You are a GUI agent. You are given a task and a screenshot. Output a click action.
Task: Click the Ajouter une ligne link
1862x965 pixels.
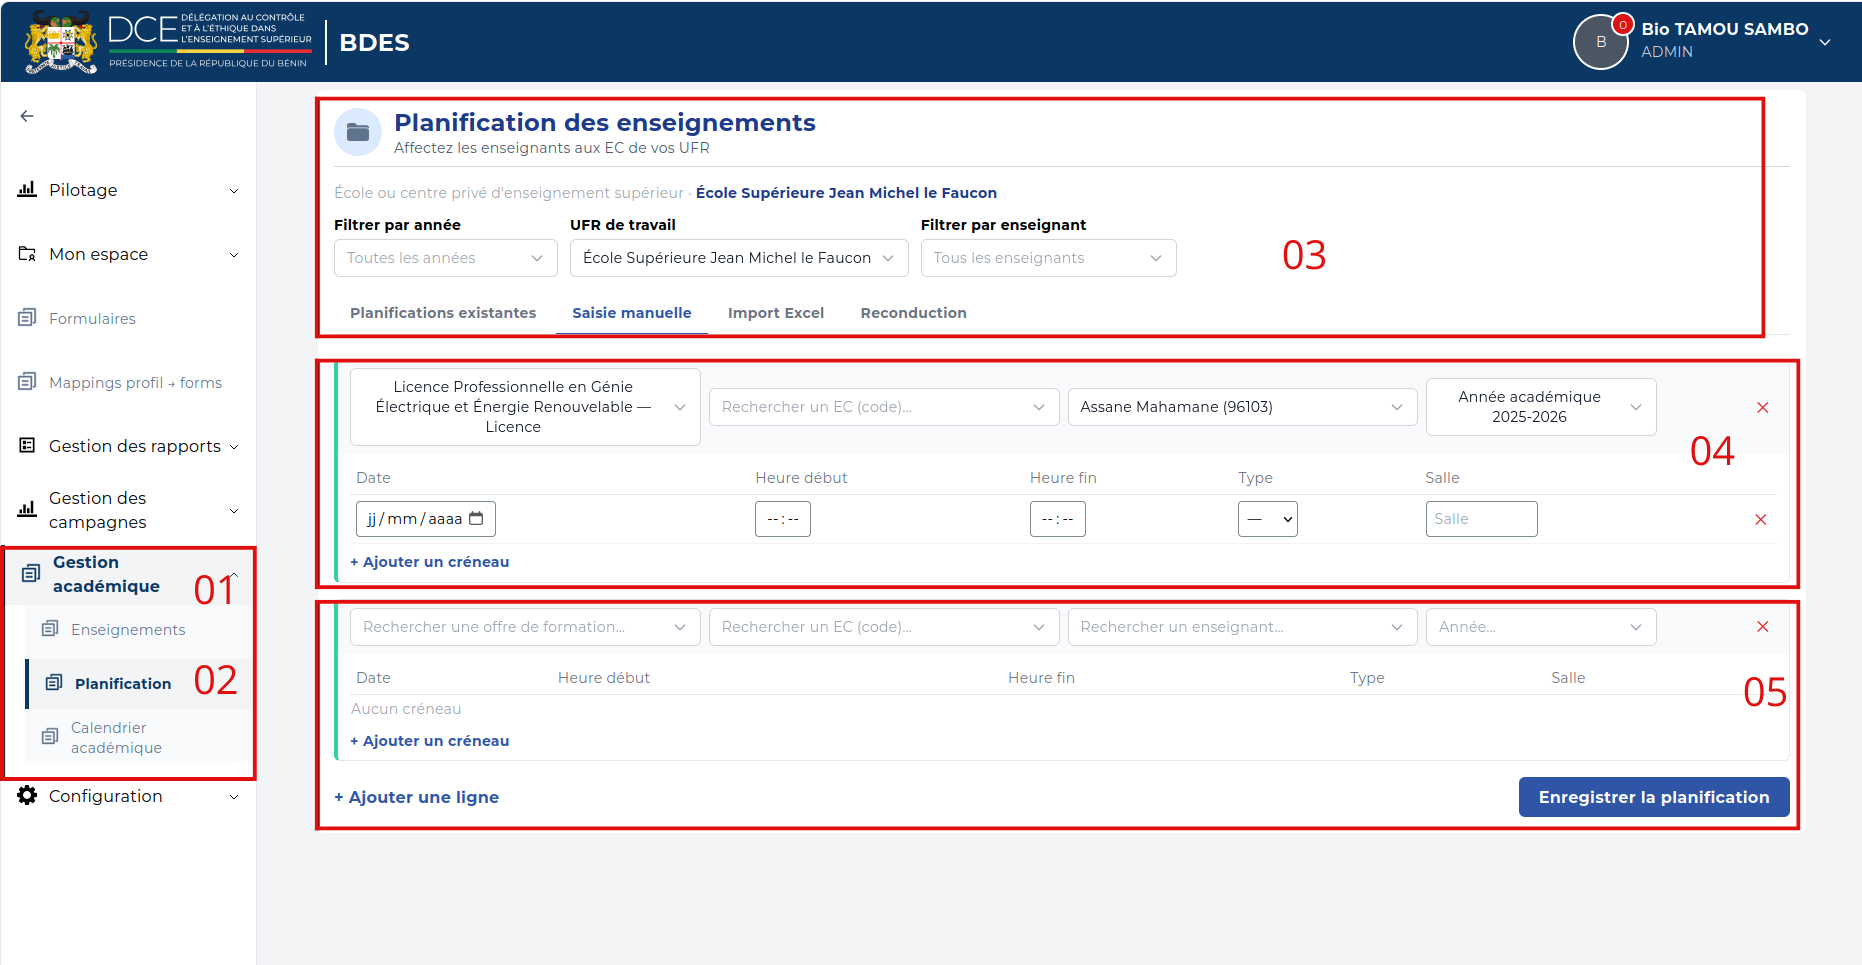click(x=416, y=797)
